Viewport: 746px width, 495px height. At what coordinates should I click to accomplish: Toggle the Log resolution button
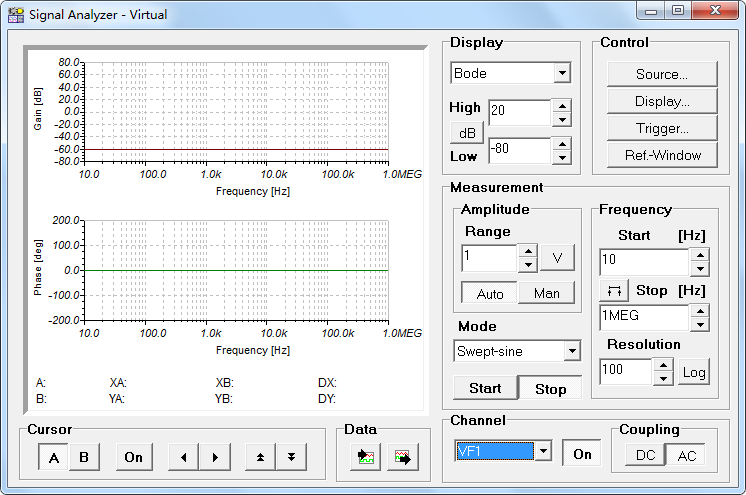[x=694, y=372]
